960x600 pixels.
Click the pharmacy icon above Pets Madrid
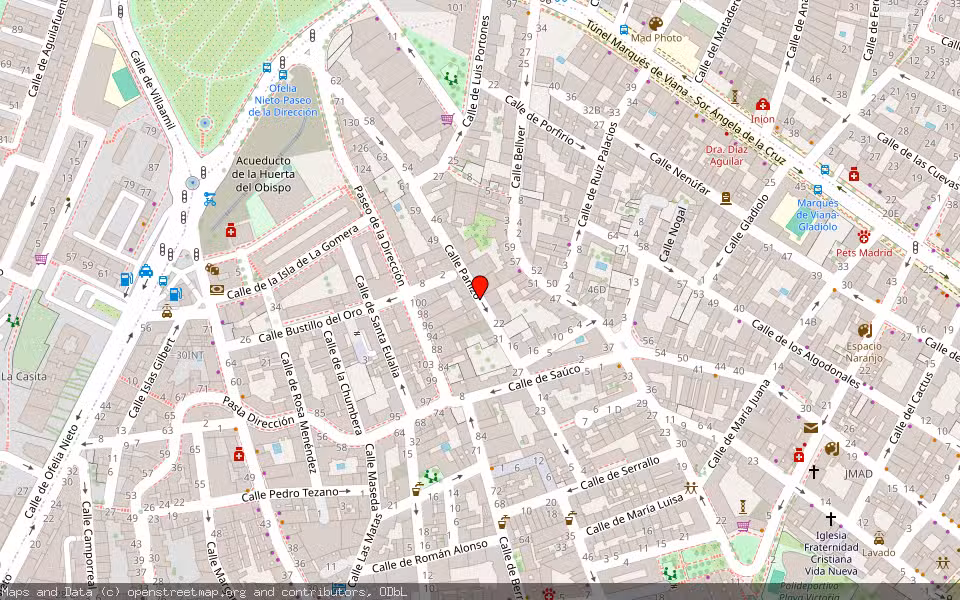pos(853,175)
